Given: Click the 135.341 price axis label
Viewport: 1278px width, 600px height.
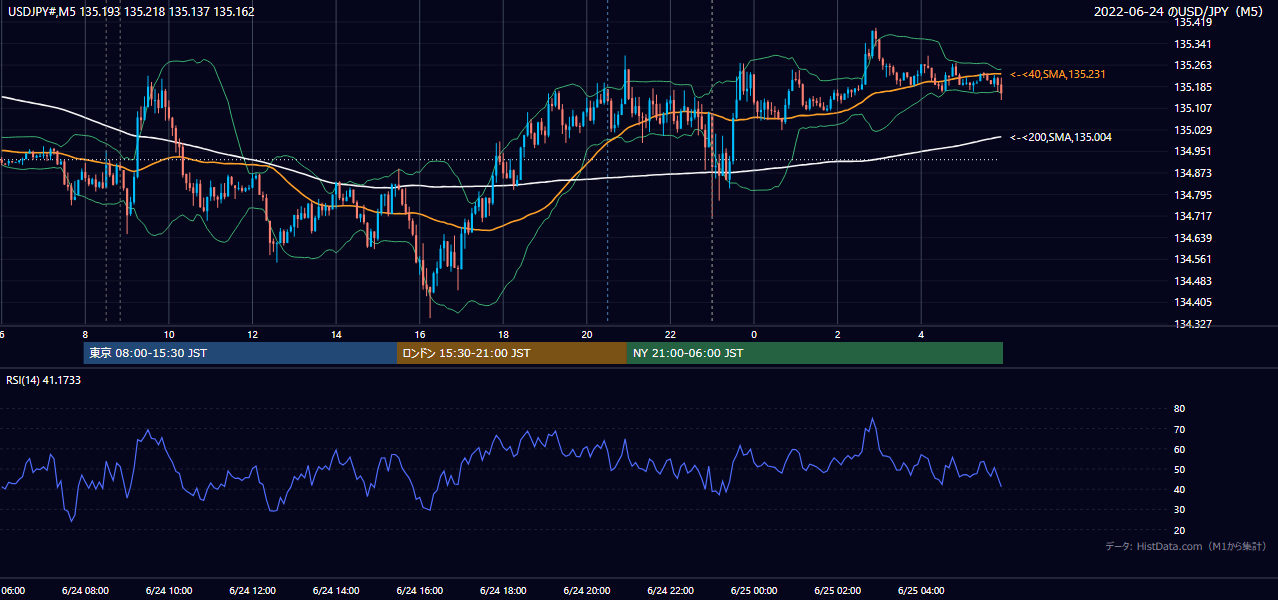Looking at the screenshot, I should [x=1193, y=44].
